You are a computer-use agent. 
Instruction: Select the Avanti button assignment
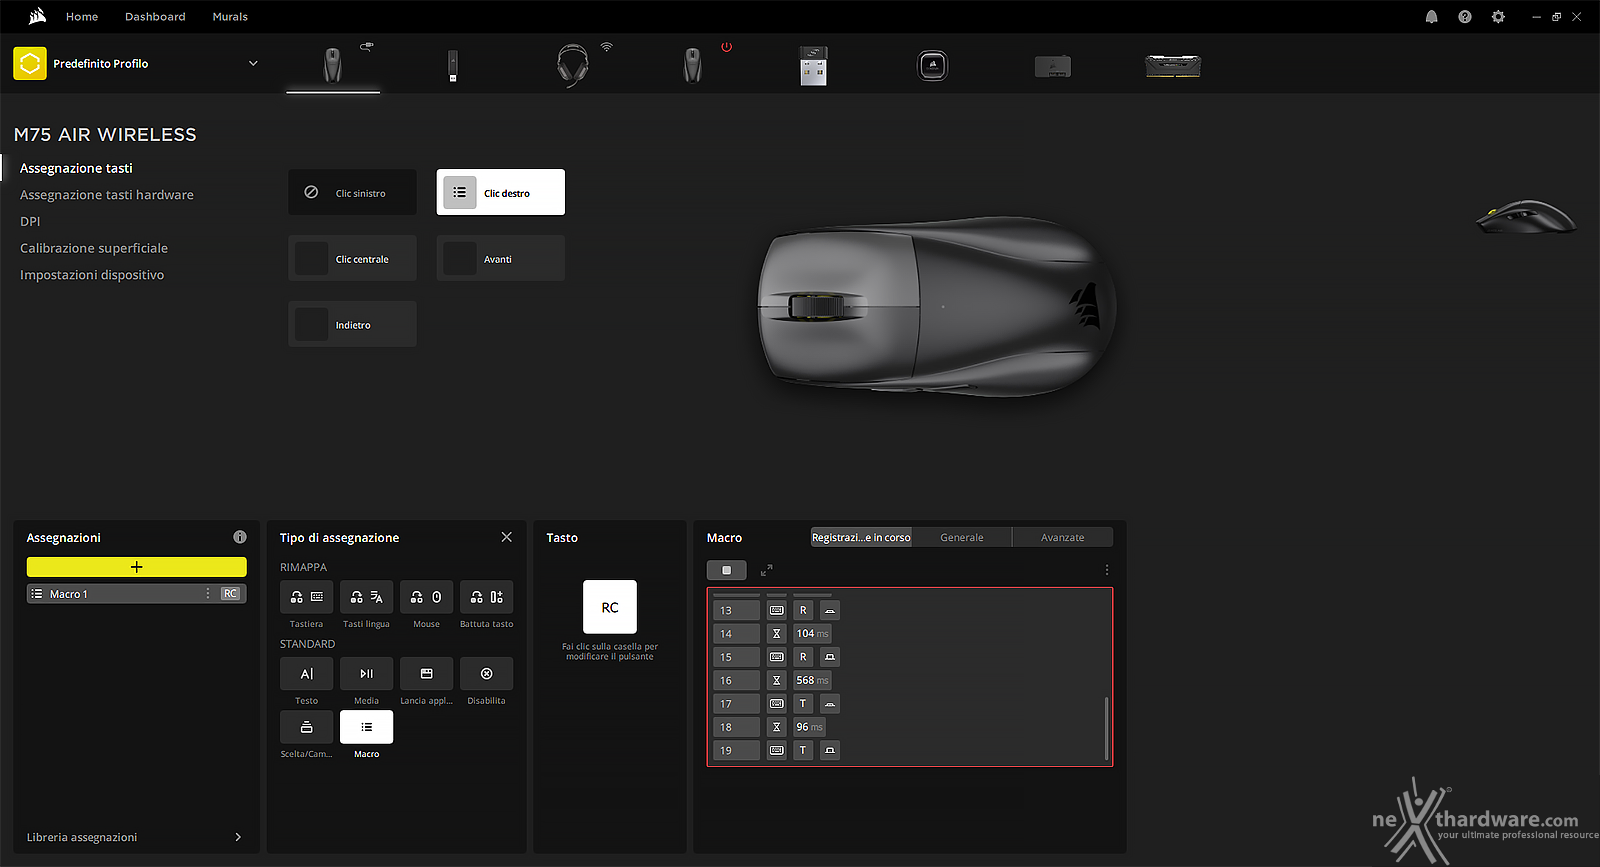[500, 258]
